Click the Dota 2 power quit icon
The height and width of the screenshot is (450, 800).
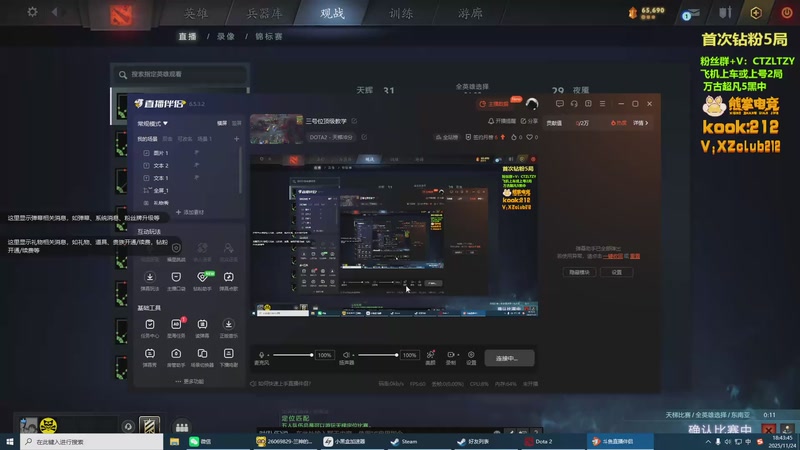pos(787,13)
